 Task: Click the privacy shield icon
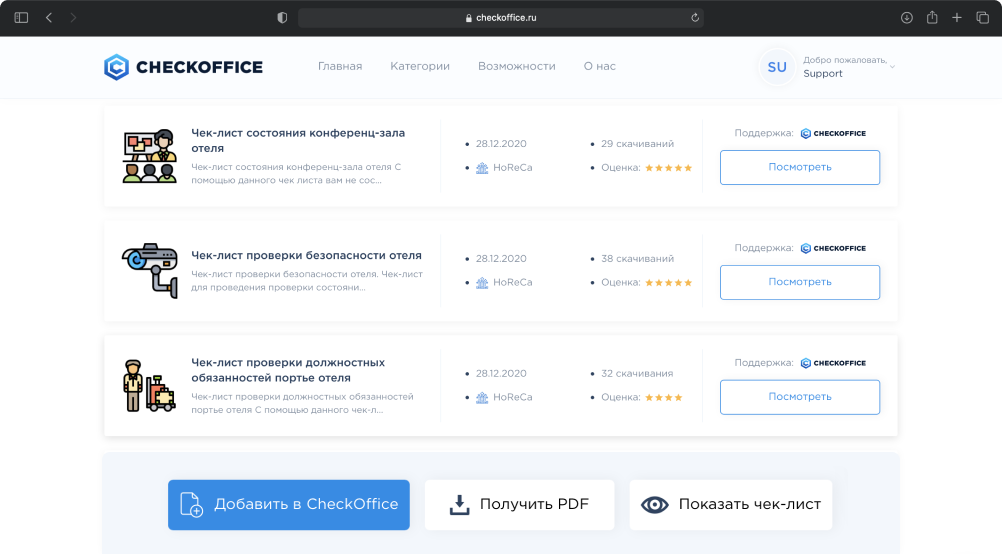[x=282, y=18]
